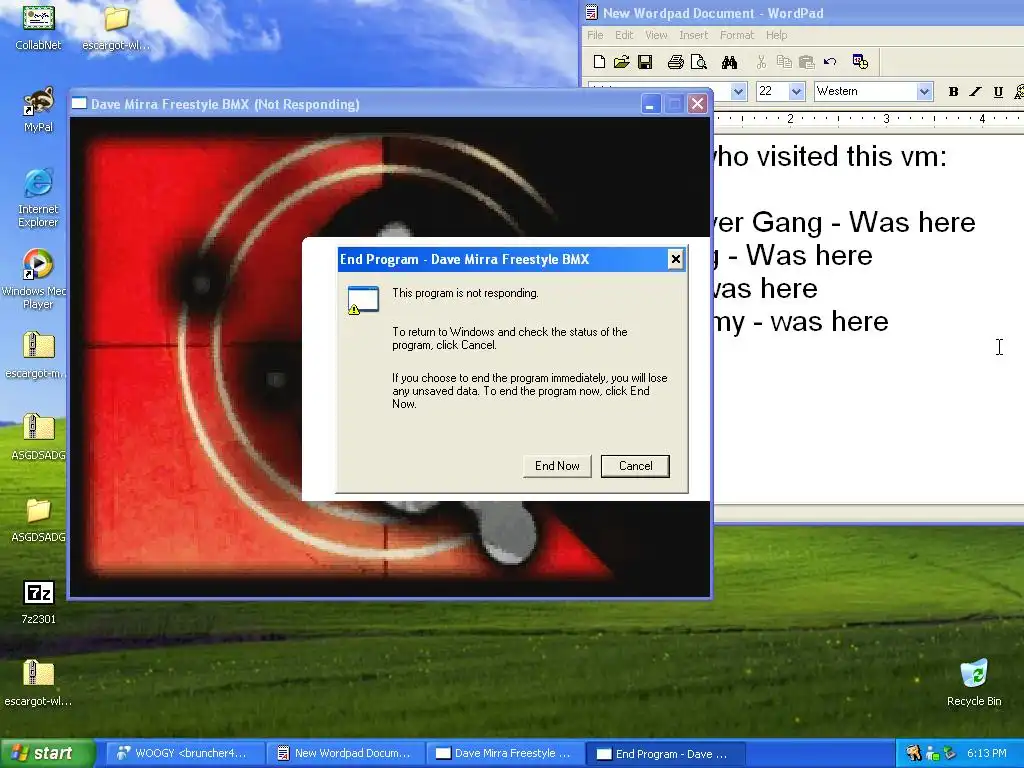Select End Program taskbar button
1024x768 pixels.
664,754
